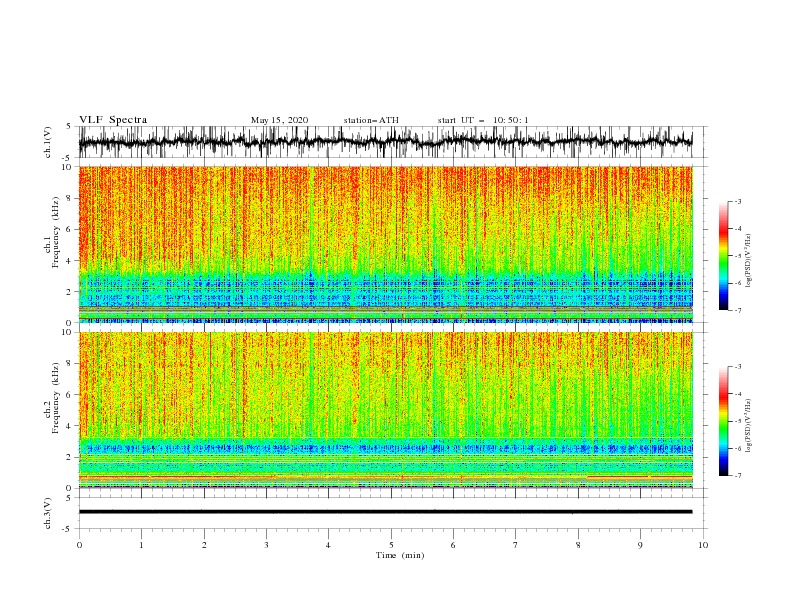The width and height of the screenshot is (792, 612).
Task: Click inside the ch.2 spectrogram panel
Action: [x=385, y=410]
